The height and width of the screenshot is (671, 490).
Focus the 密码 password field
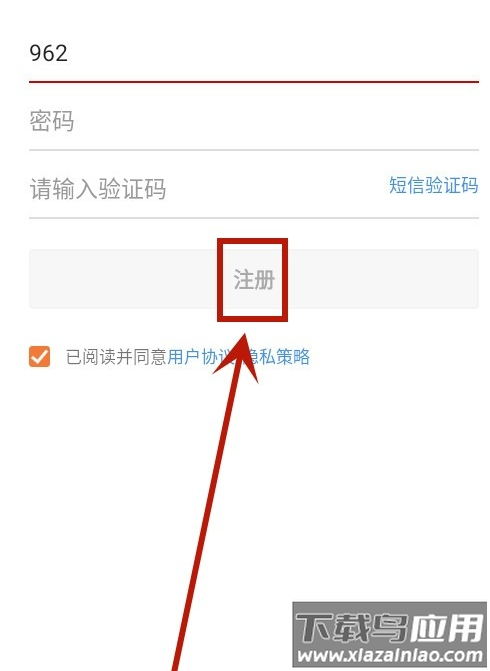point(254,121)
